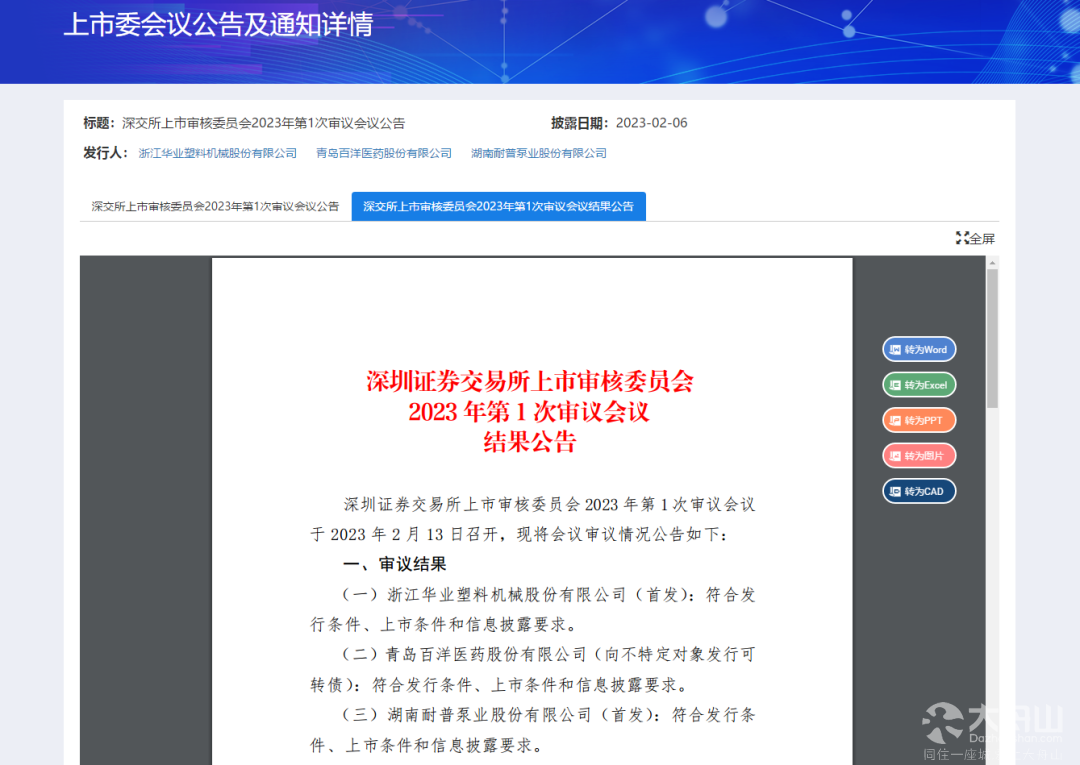Select the 审议会议结果公告 tab
Image resolution: width=1080 pixels, height=765 pixels.
pos(499,207)
